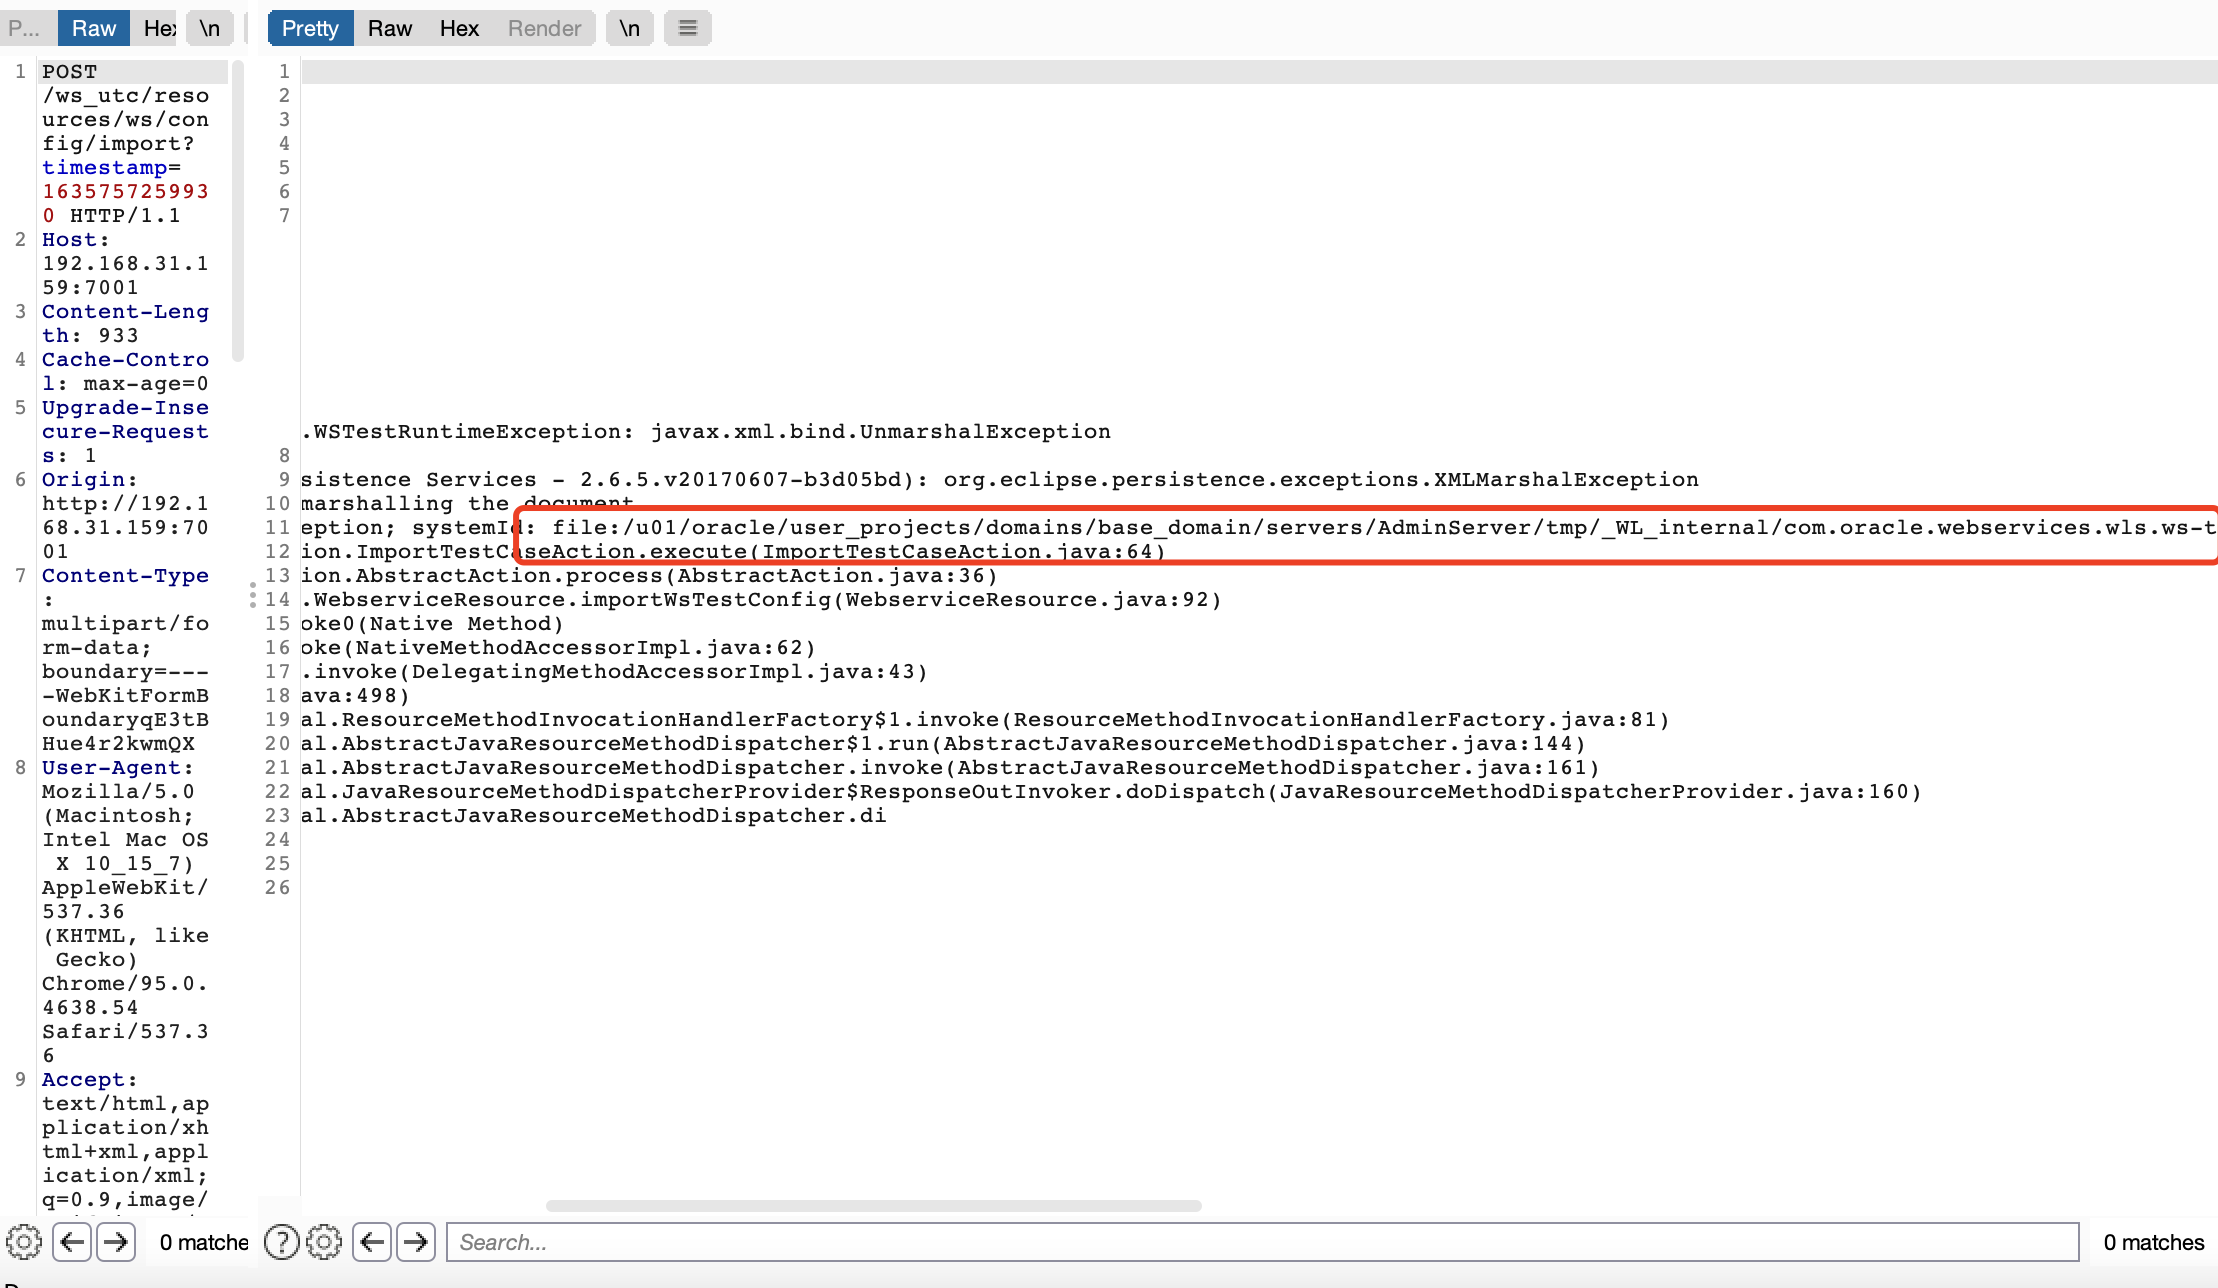Switch the request panel to Hex view
2218x1288 pixels.
point(155,27)
